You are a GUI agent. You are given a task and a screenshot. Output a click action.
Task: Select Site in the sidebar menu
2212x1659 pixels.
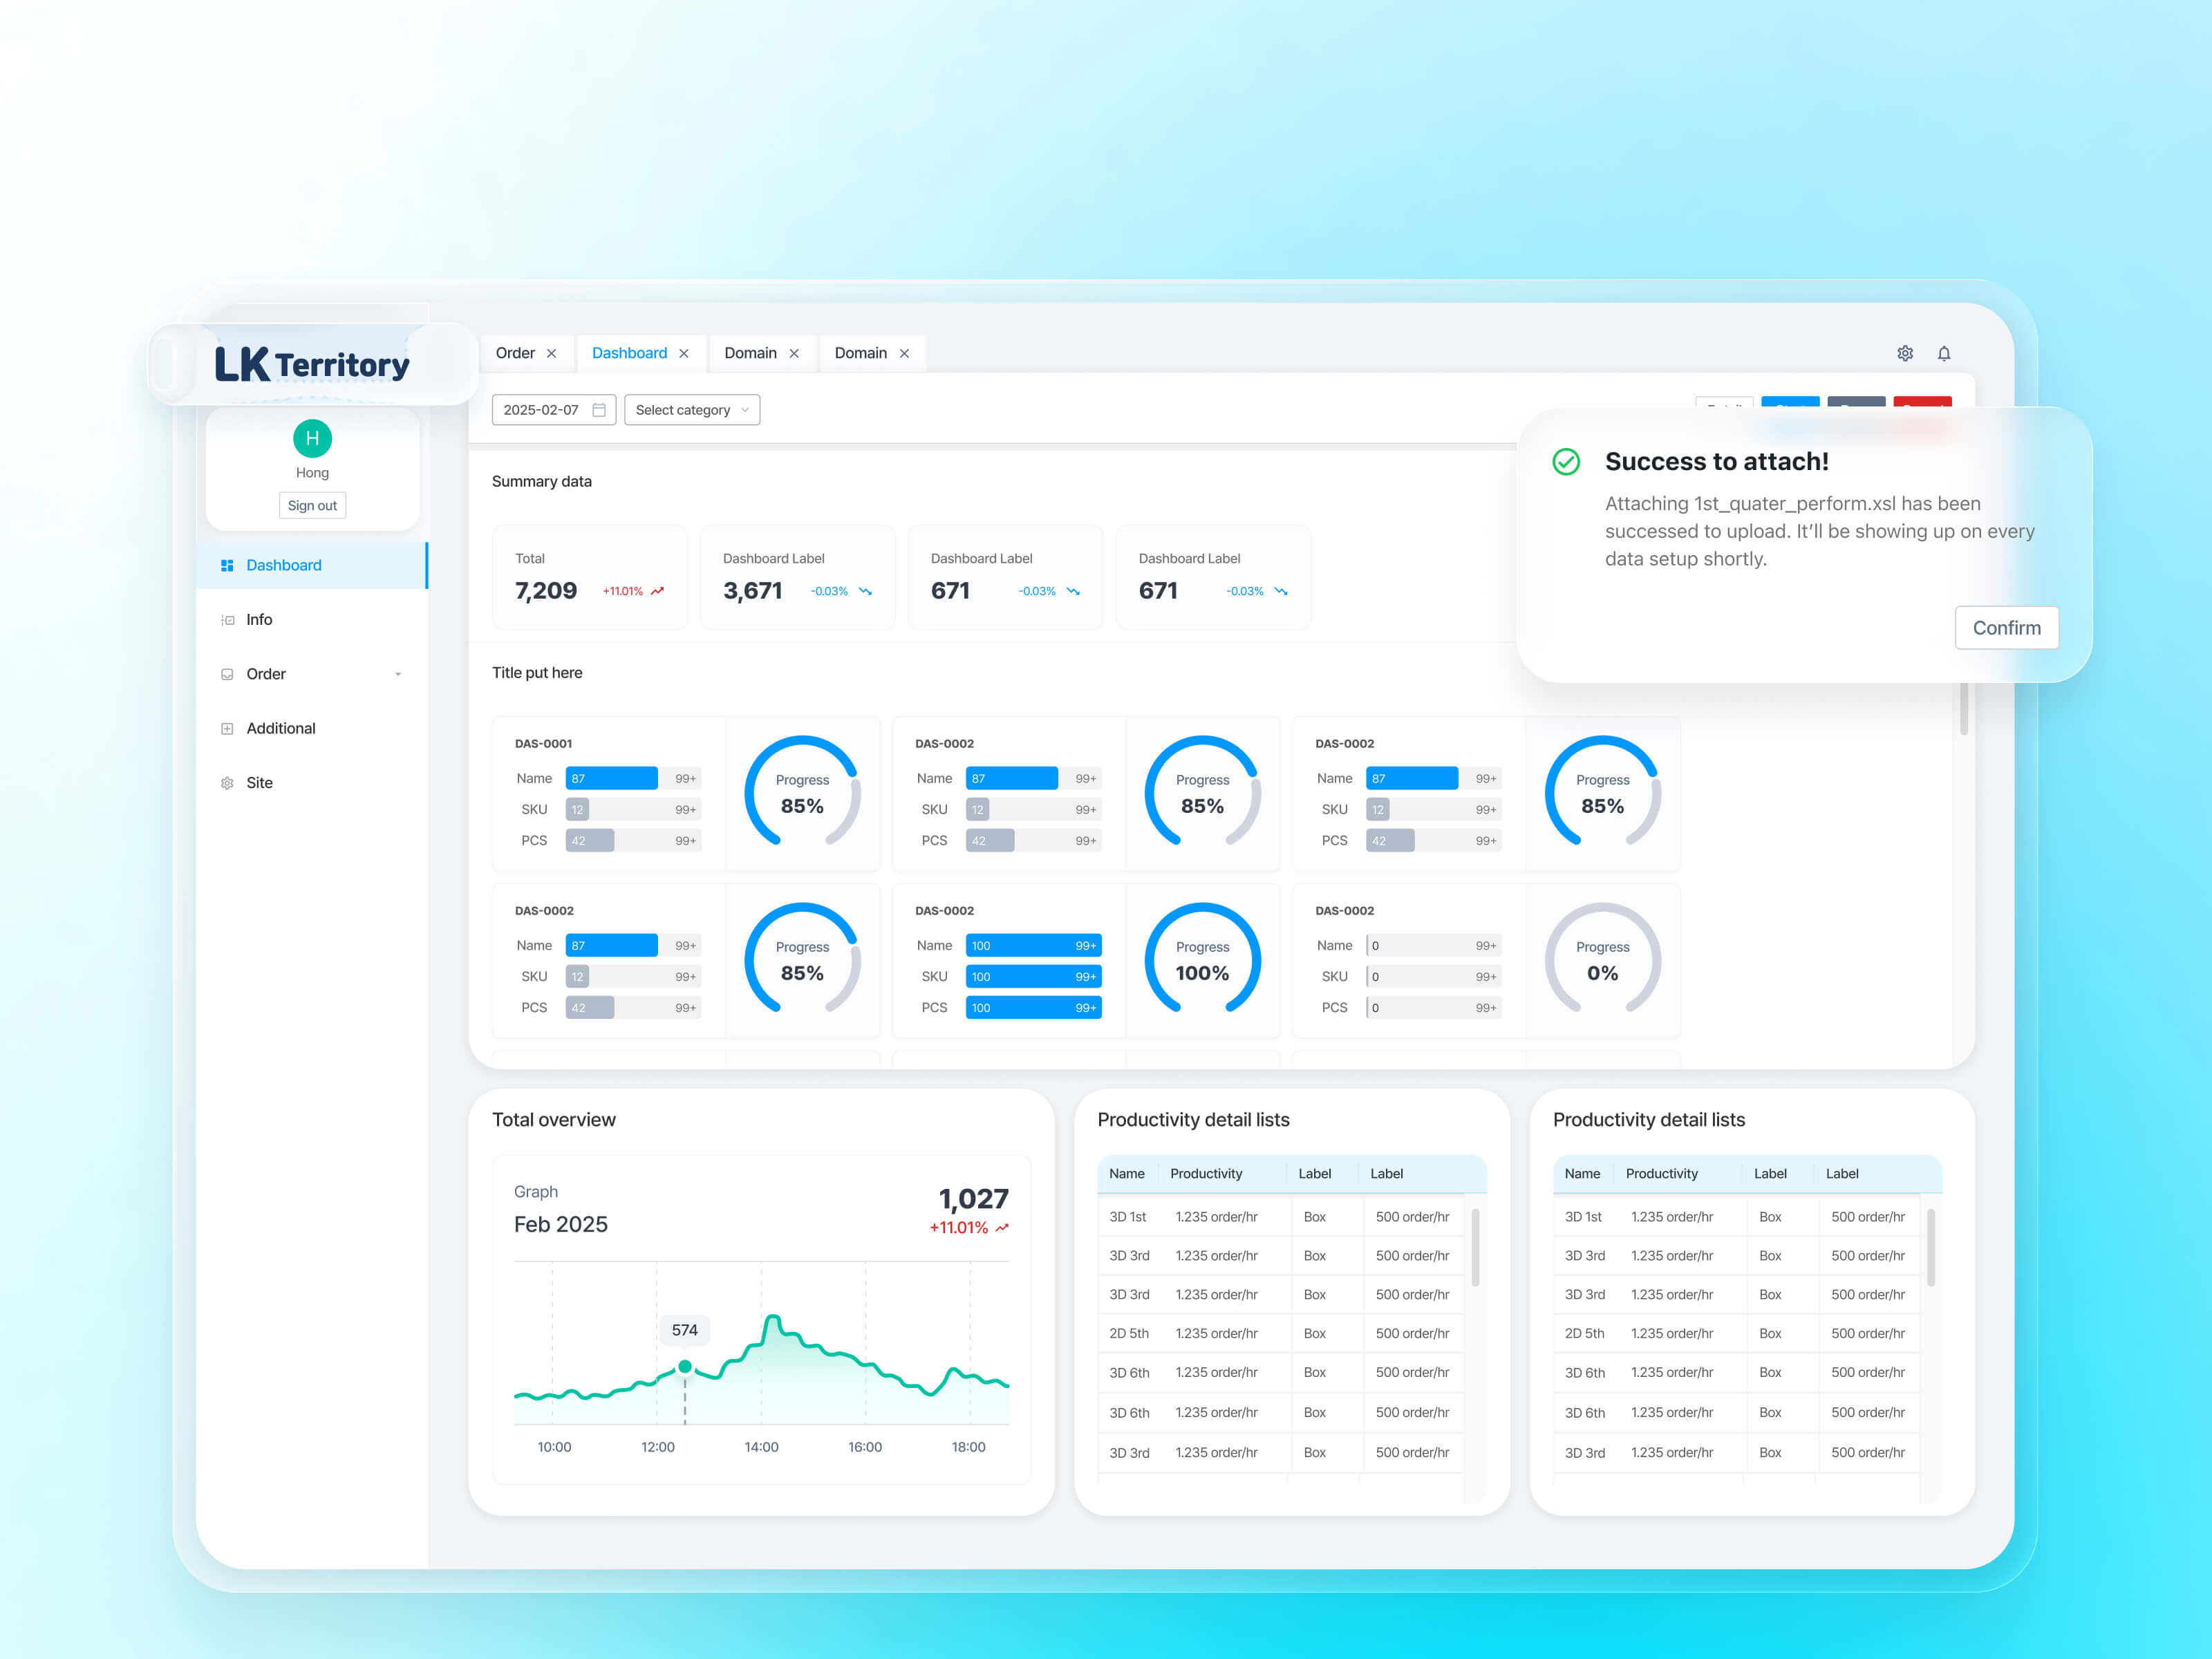tap(312, 783)
